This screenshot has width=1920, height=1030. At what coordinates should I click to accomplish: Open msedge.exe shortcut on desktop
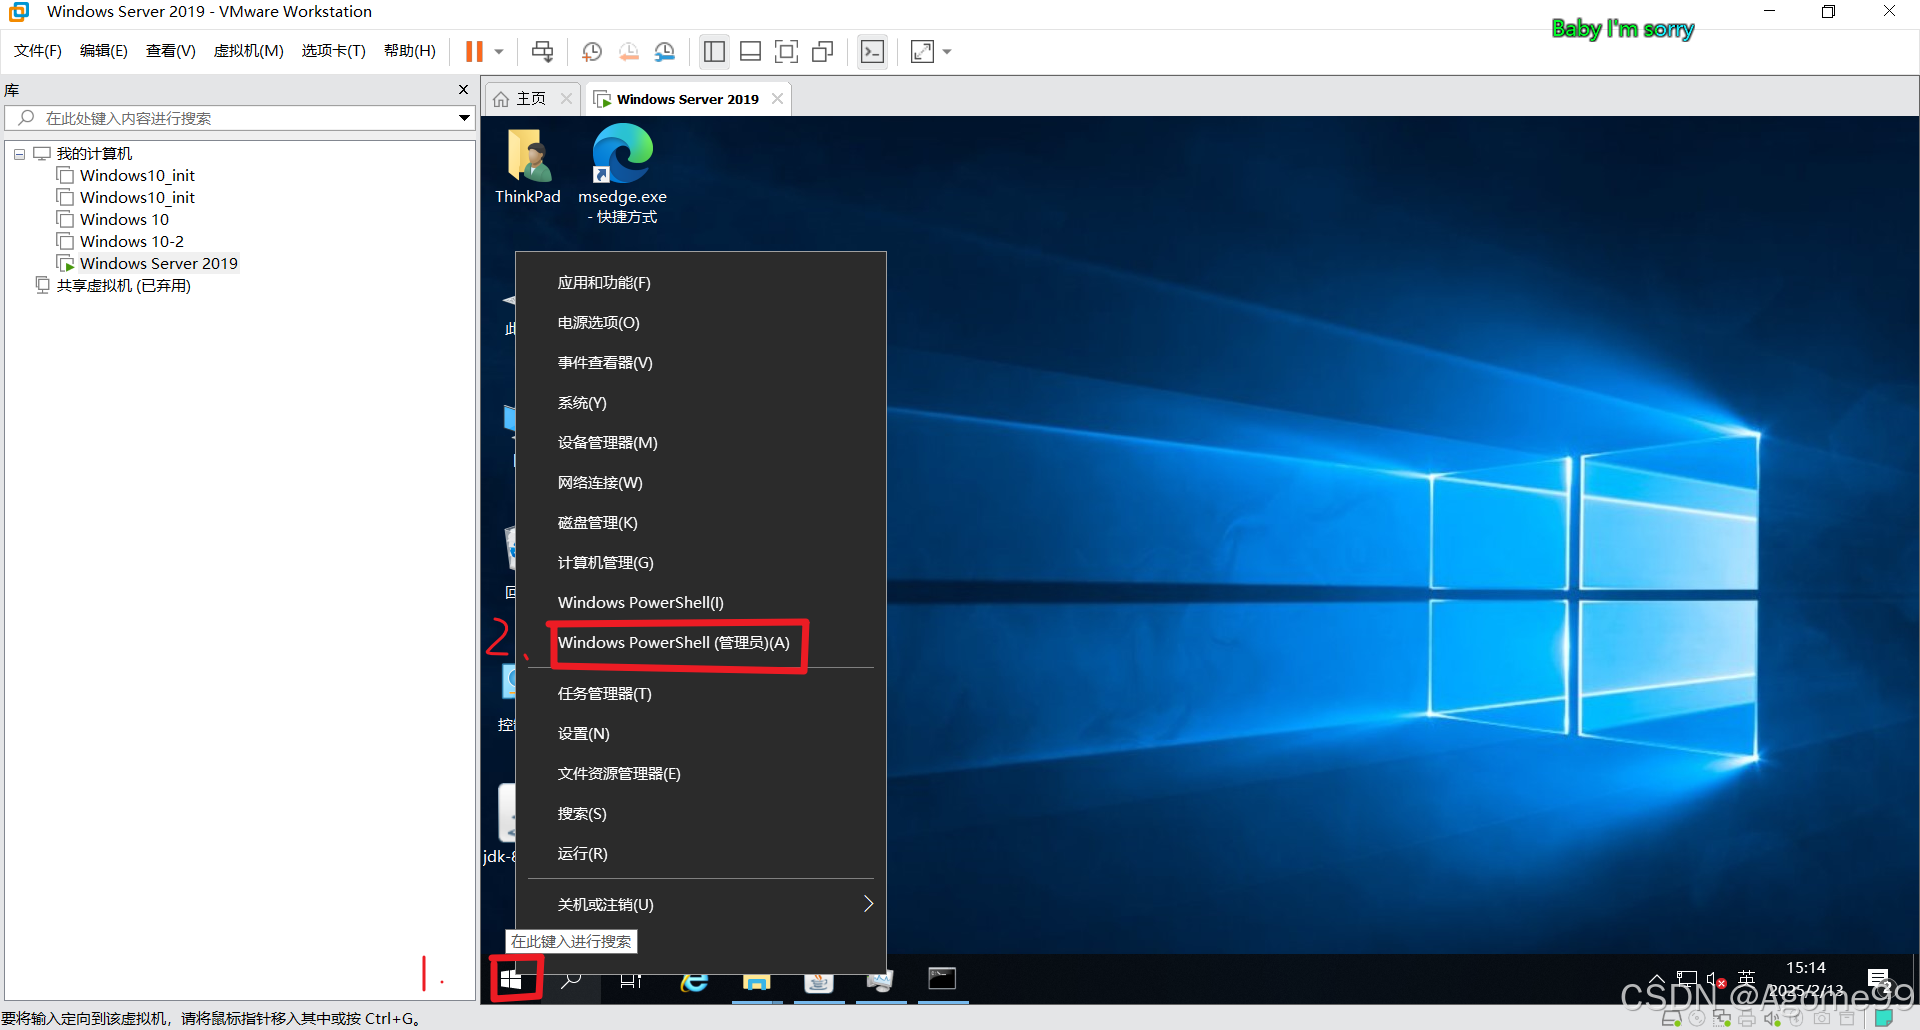pos(622,174)
